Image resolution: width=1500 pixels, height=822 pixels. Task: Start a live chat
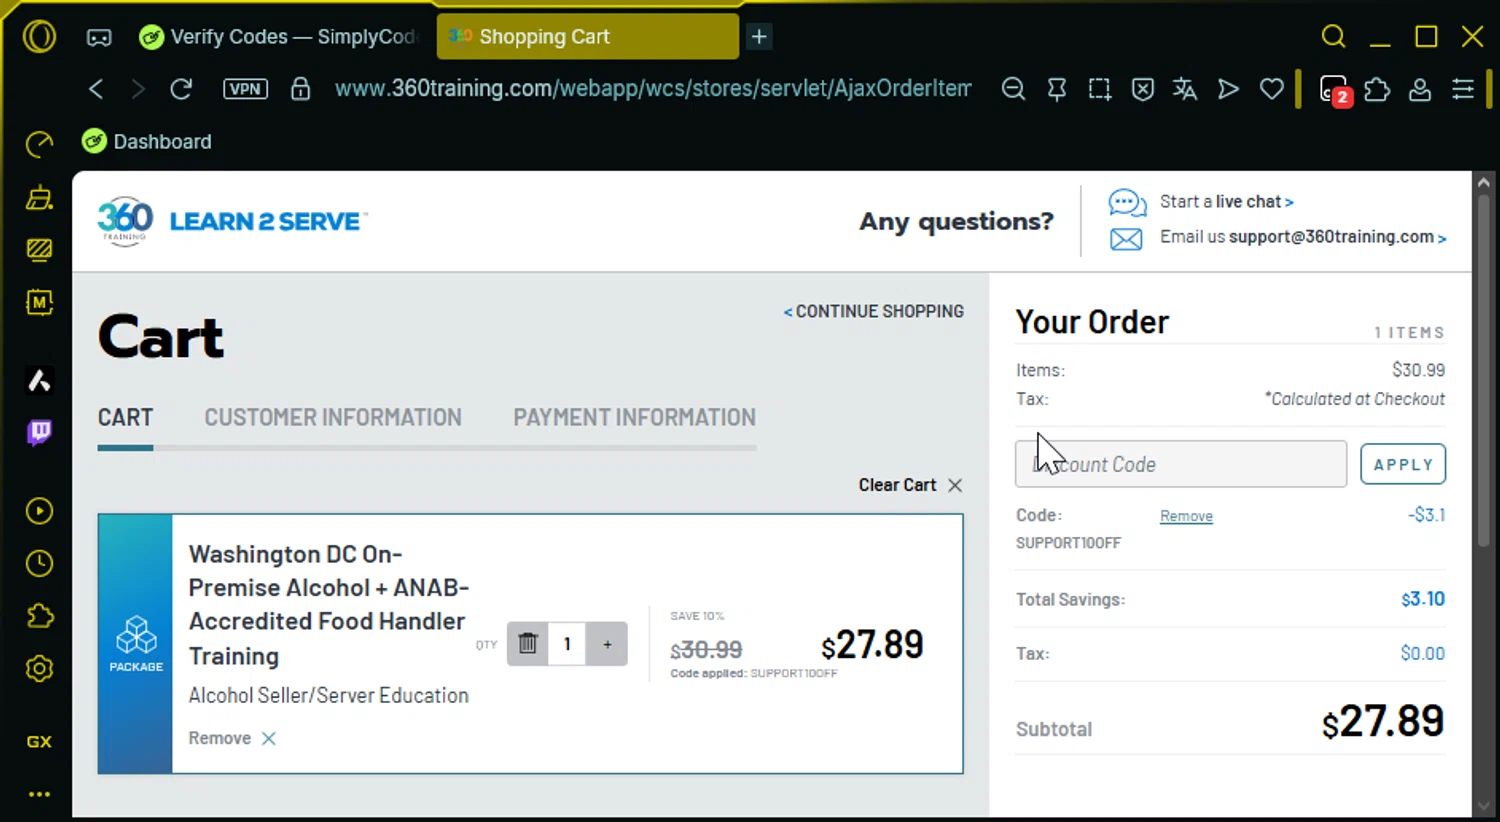[x=1226, y=202]
